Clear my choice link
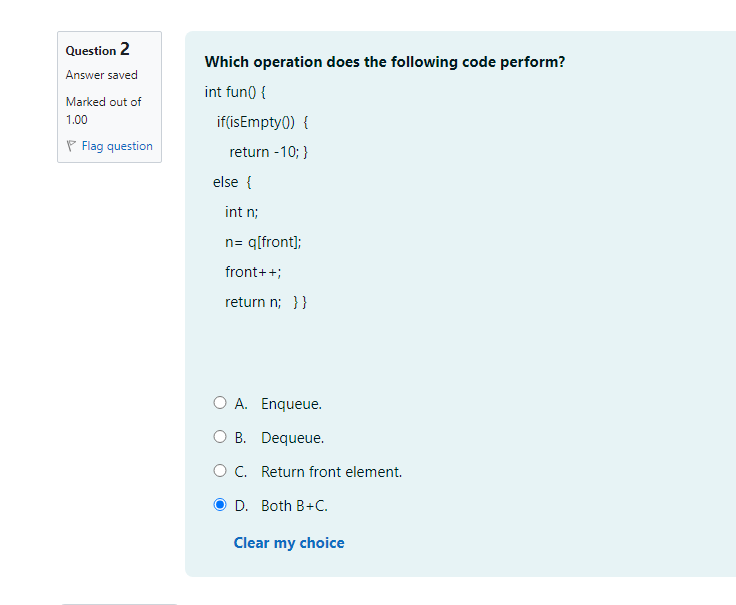Image resolution: width=736 pixels, height=605 pixels. point(289,543)
